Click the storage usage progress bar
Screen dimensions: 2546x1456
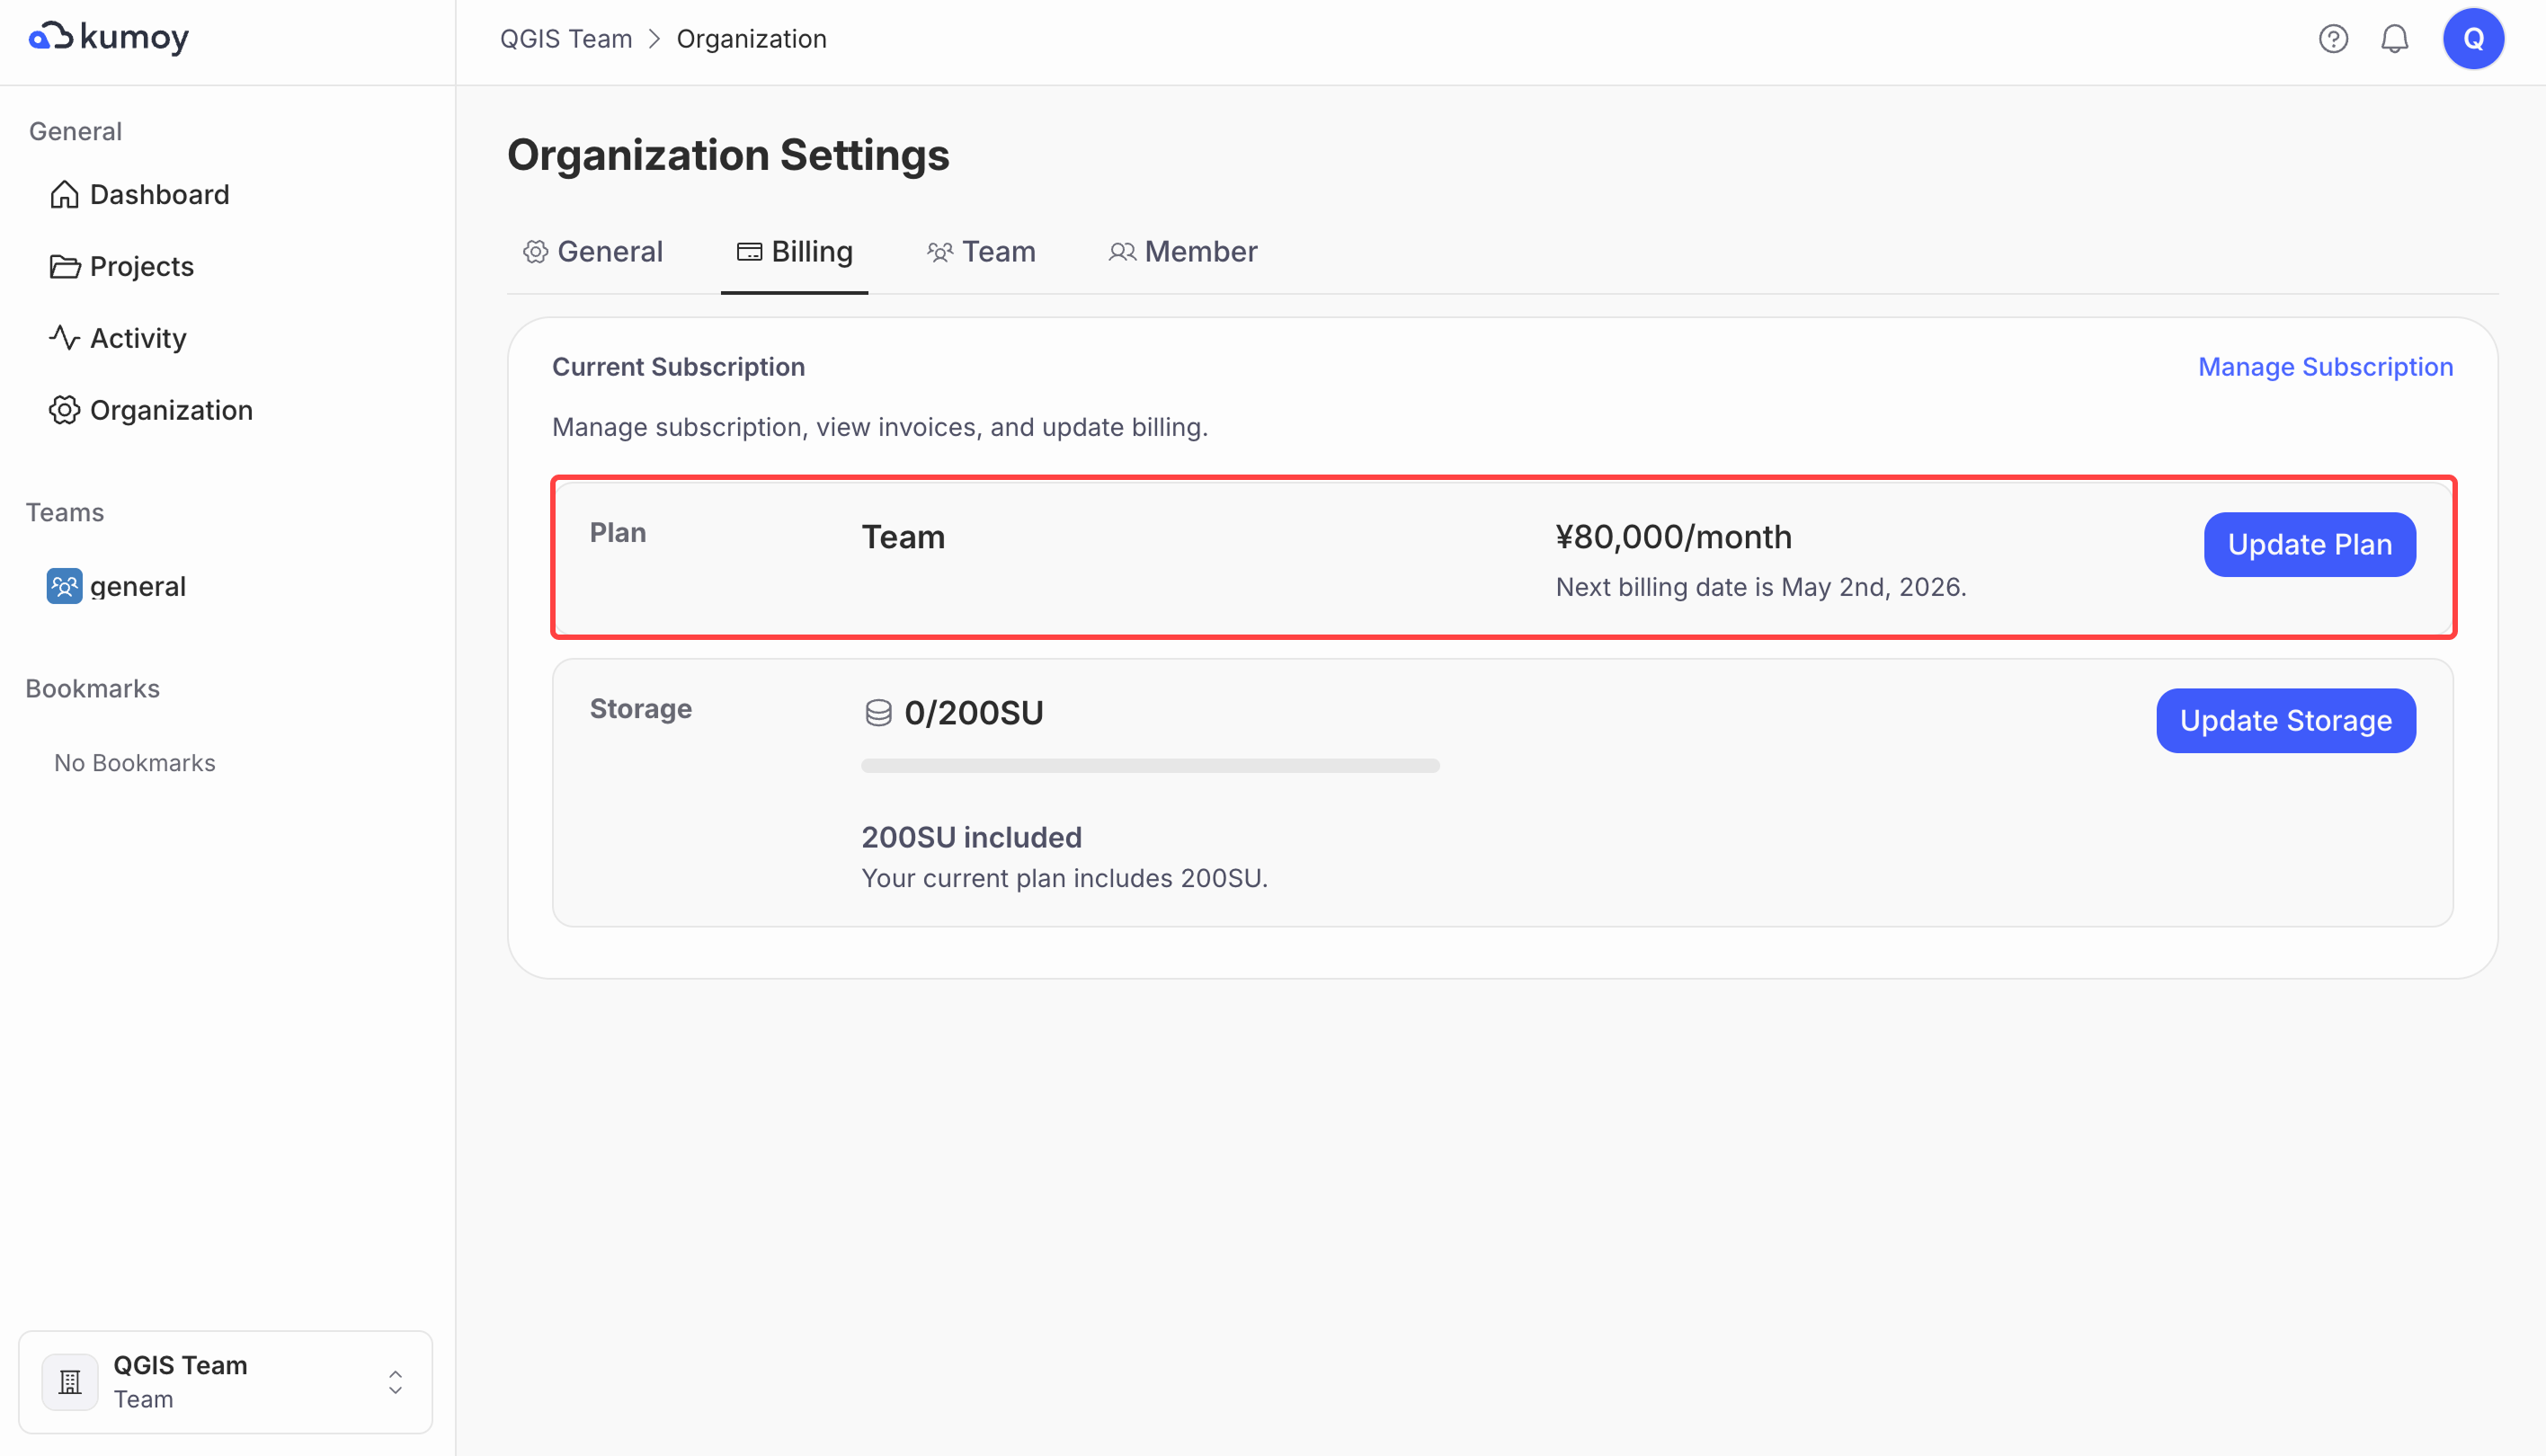(x=1150, y=766)
